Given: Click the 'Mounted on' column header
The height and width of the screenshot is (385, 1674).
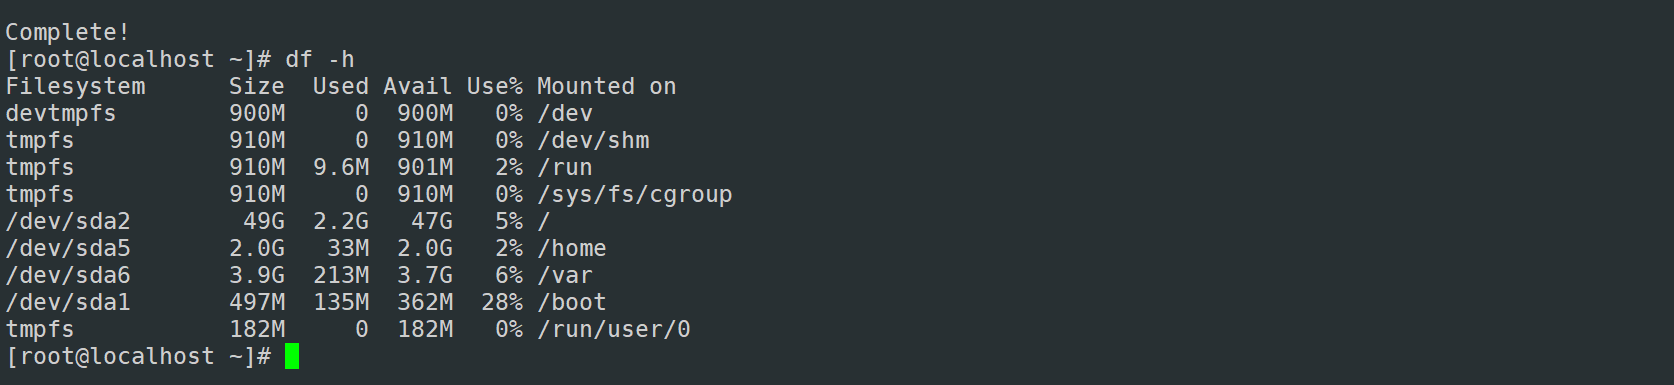Looking at the screenshot, I should pos(607,86).
